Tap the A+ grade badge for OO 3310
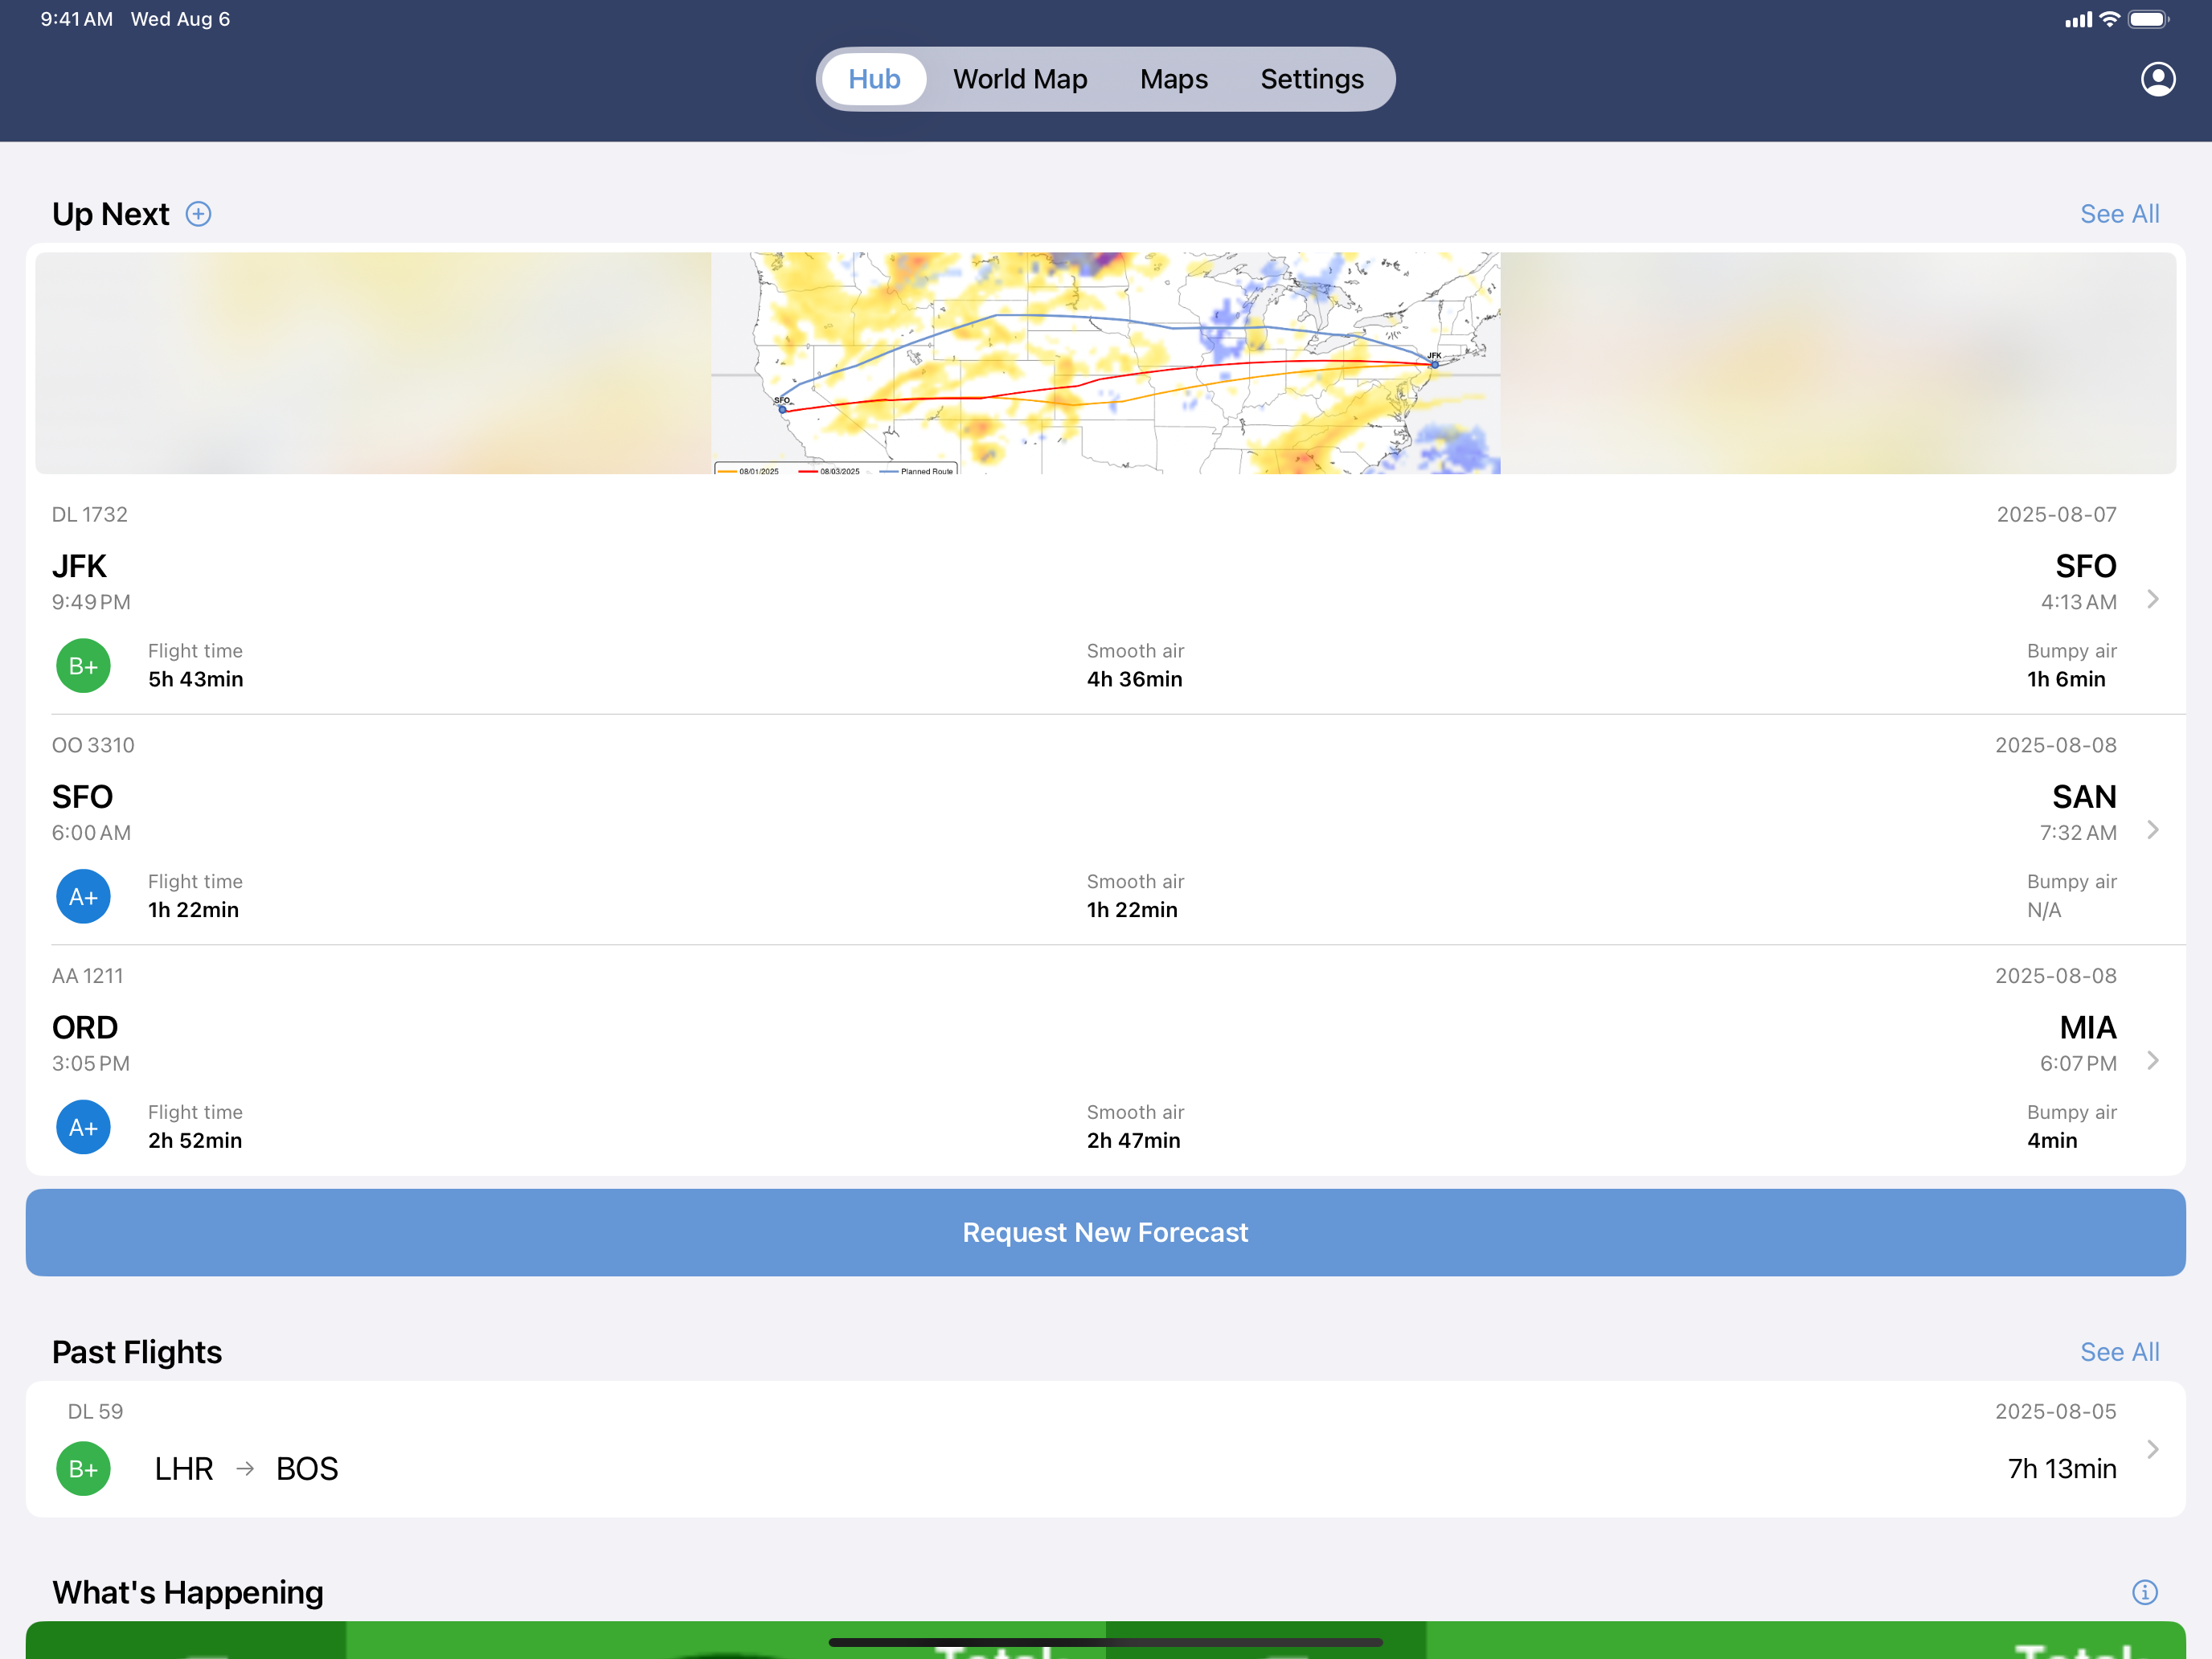 pyautogui.click(x=83, y=897)
